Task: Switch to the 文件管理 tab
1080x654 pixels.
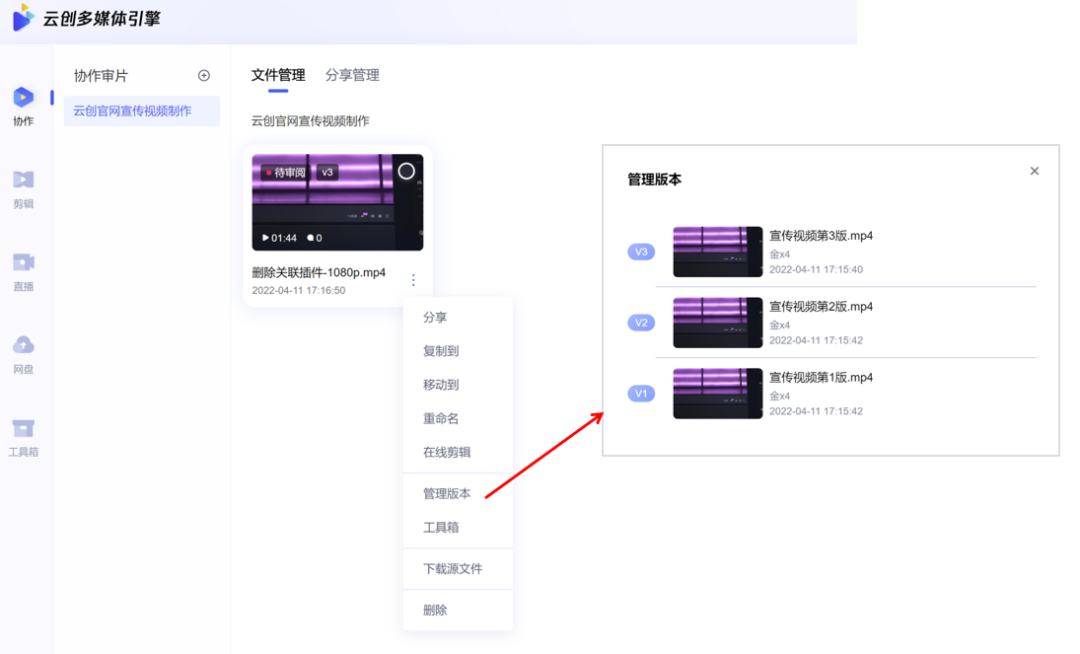Action: point(278,75)
